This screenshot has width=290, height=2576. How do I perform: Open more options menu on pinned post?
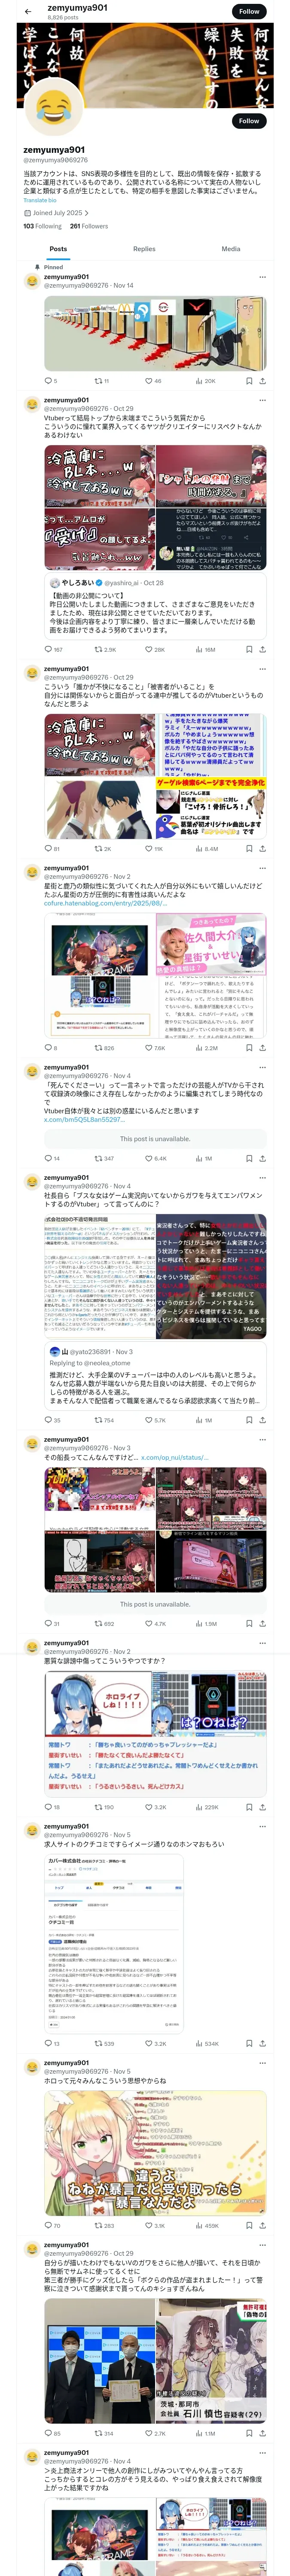tap(263, 277)
